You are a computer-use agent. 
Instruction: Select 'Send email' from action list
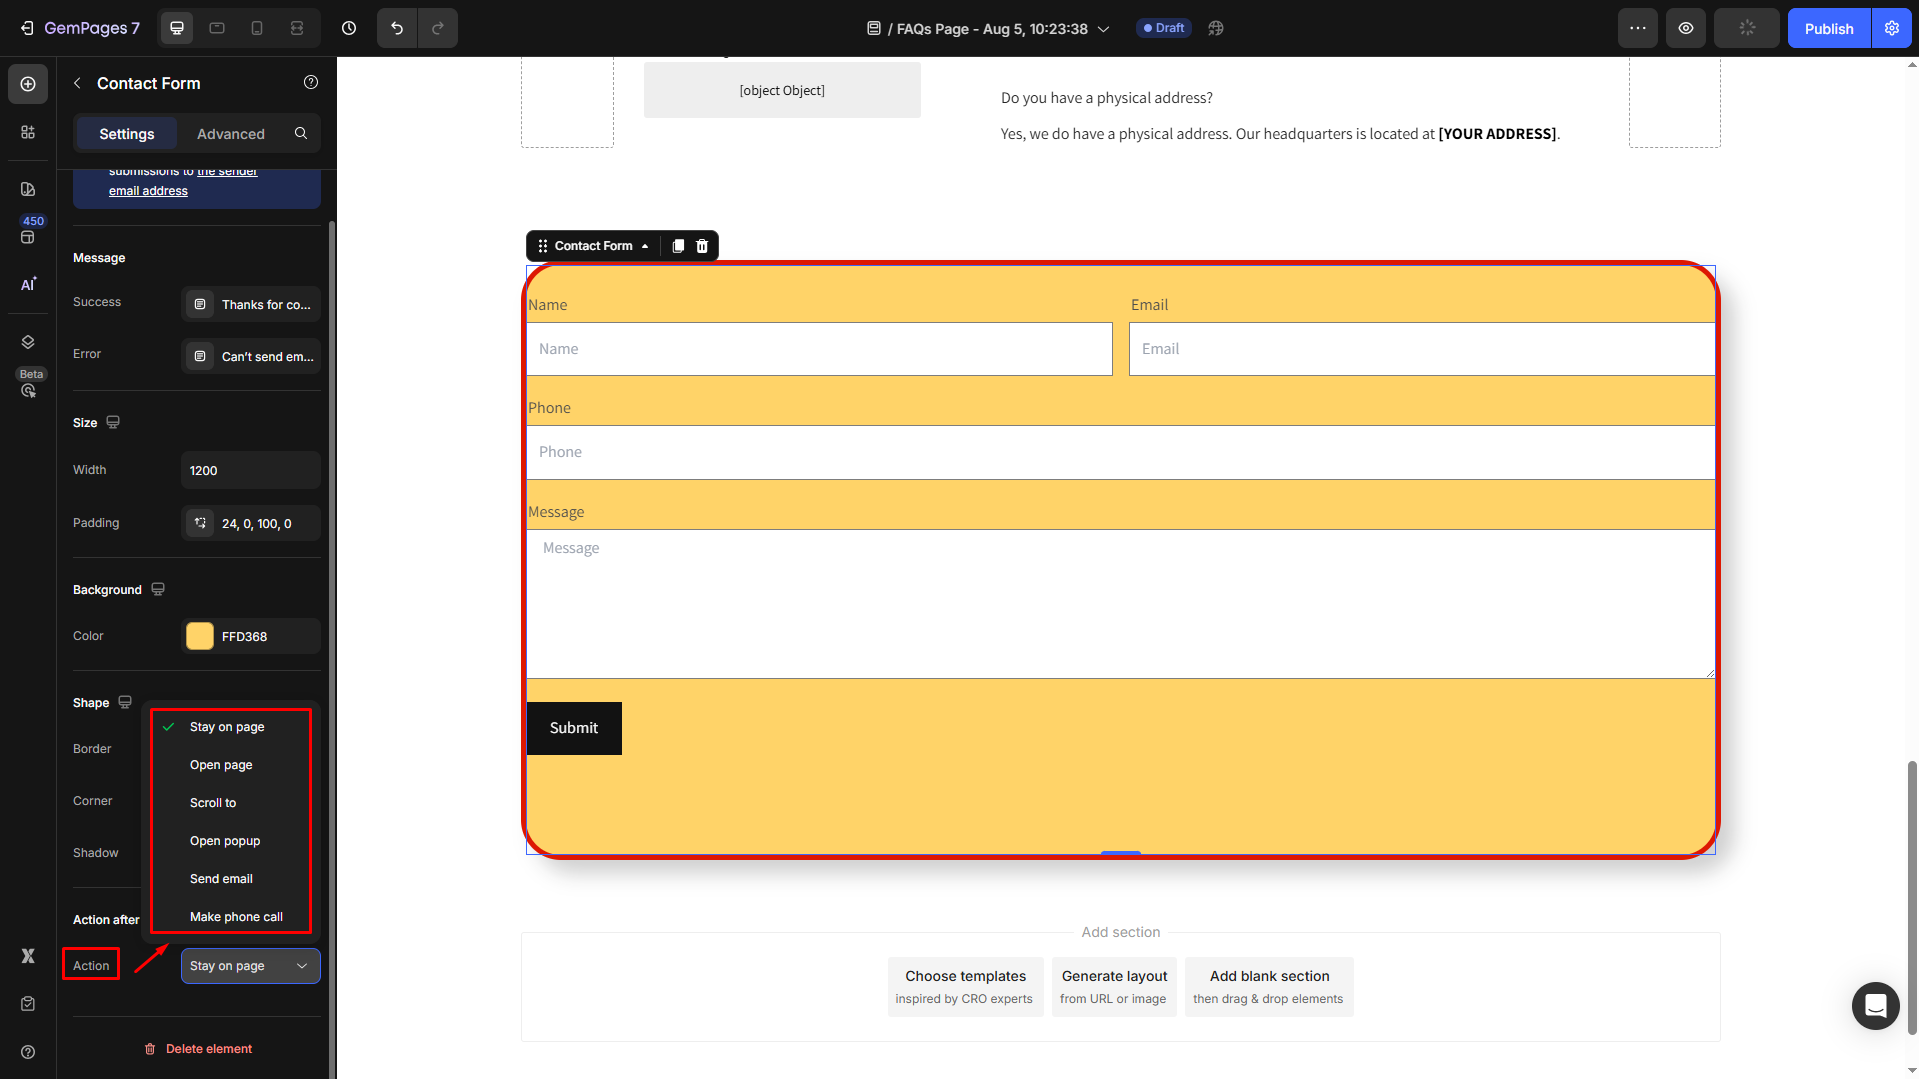(221, 879)
